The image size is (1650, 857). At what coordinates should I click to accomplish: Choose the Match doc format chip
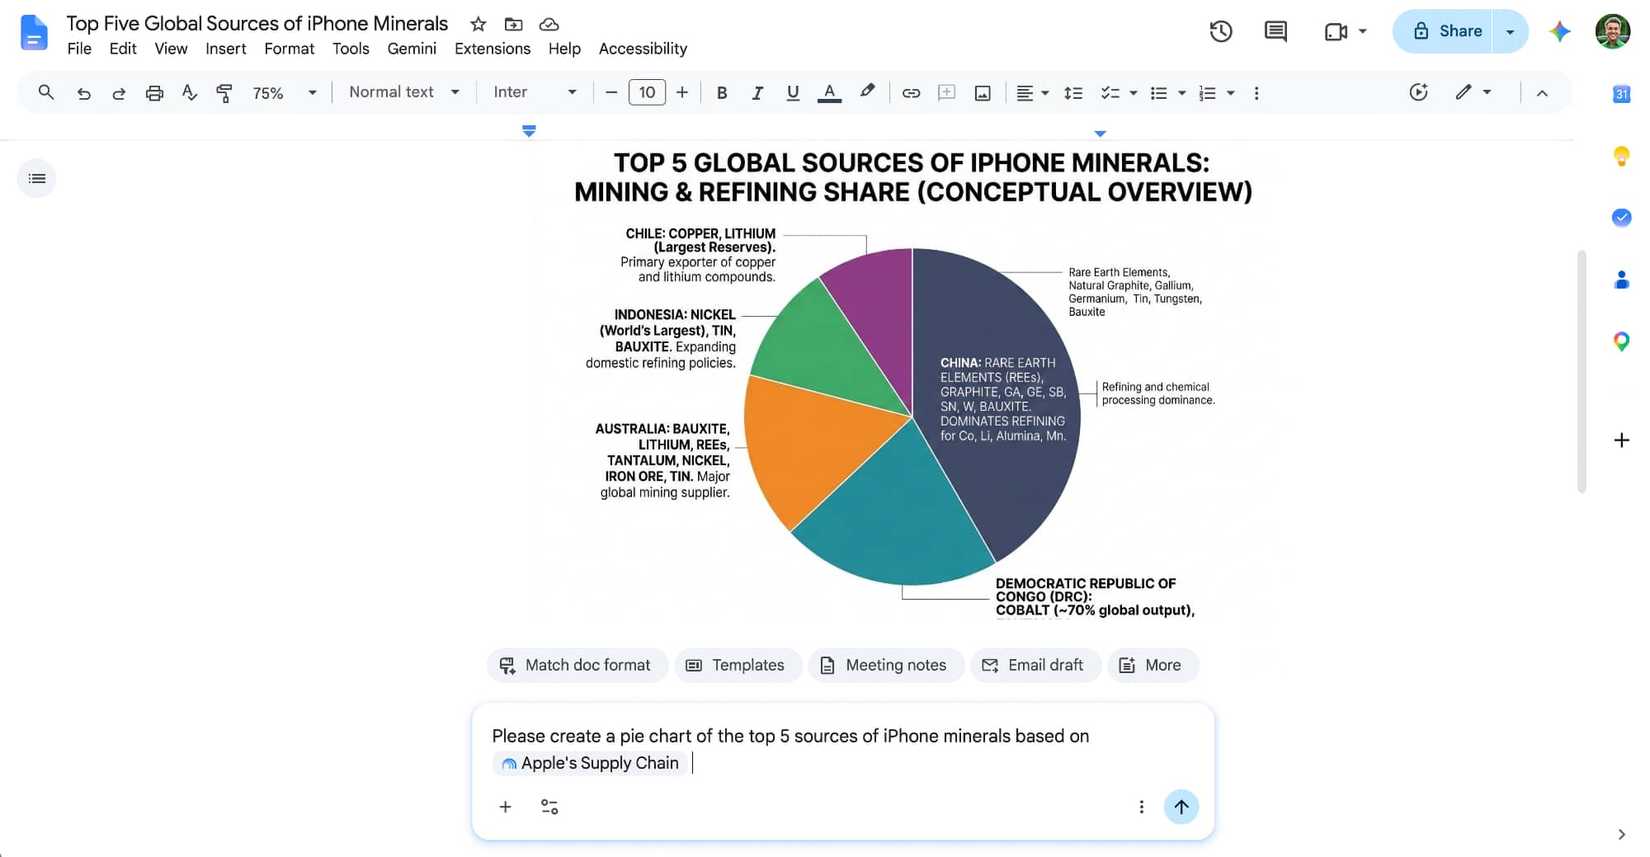(576, 665)
